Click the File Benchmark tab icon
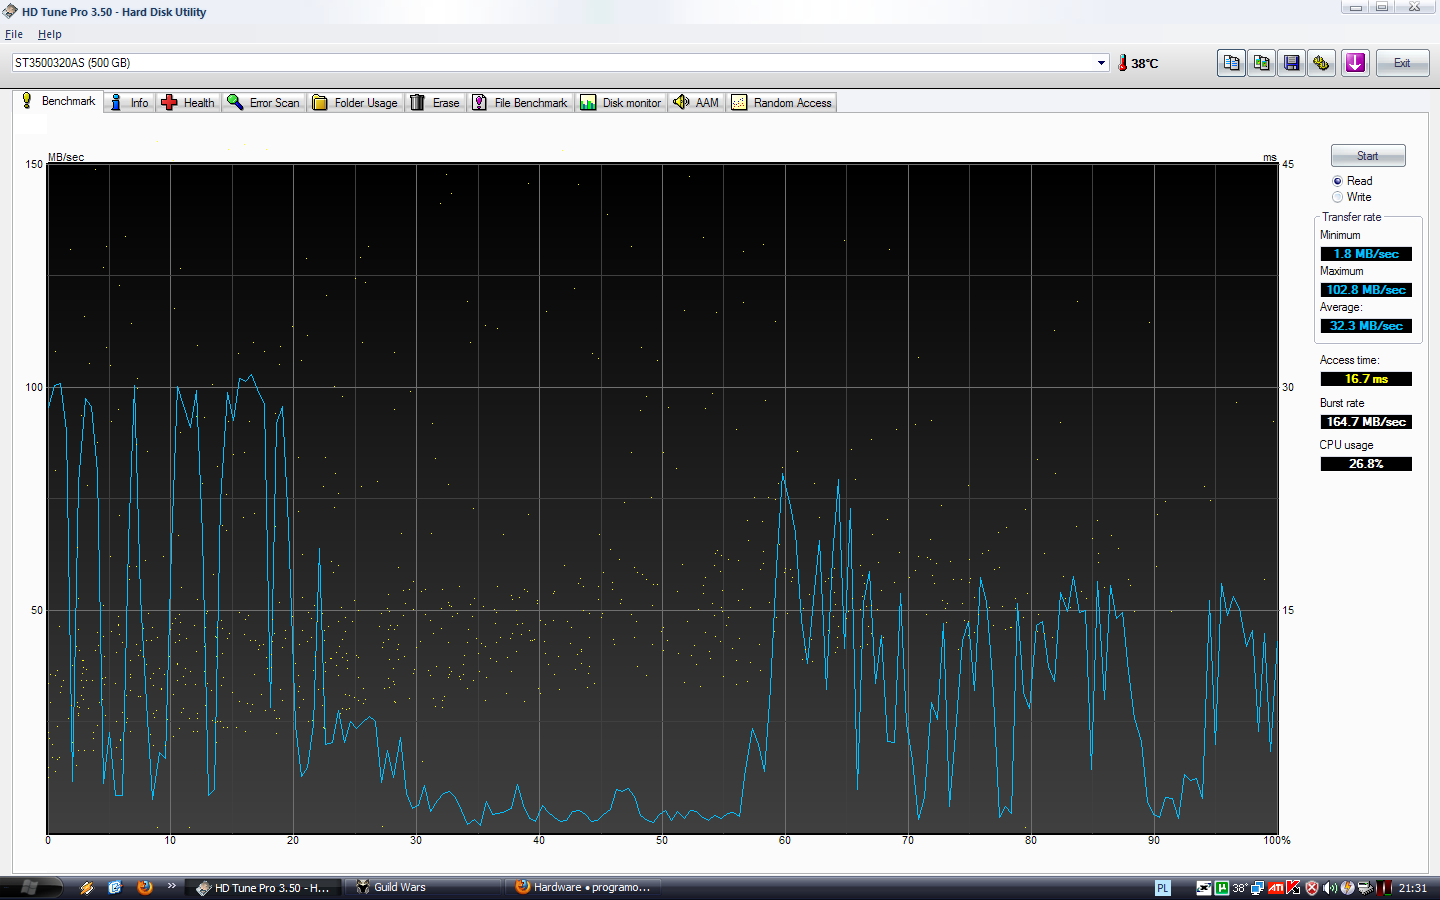 click(x=480, y=102)
